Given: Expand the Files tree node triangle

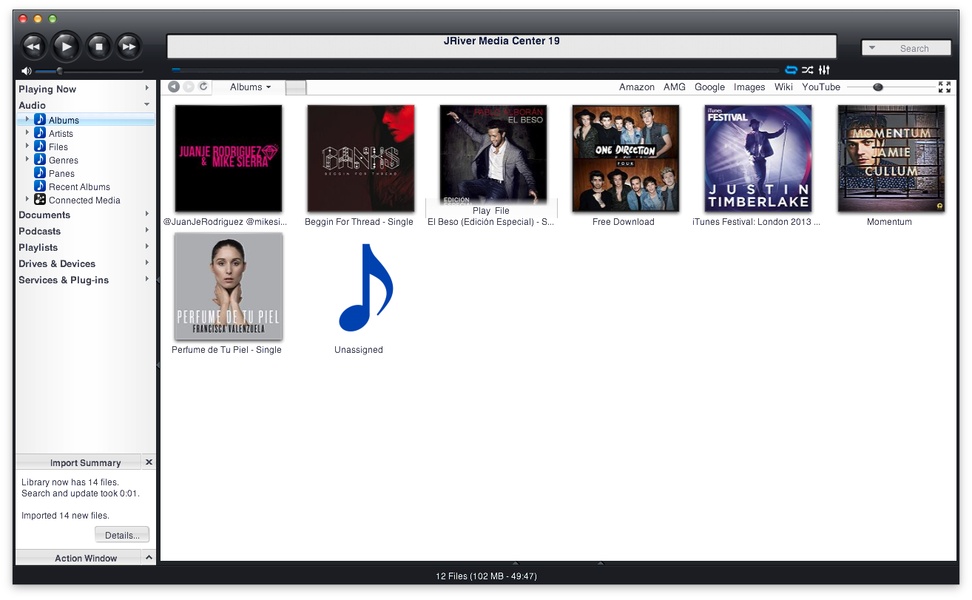Looking at the screenshot, I should point(27,146).
